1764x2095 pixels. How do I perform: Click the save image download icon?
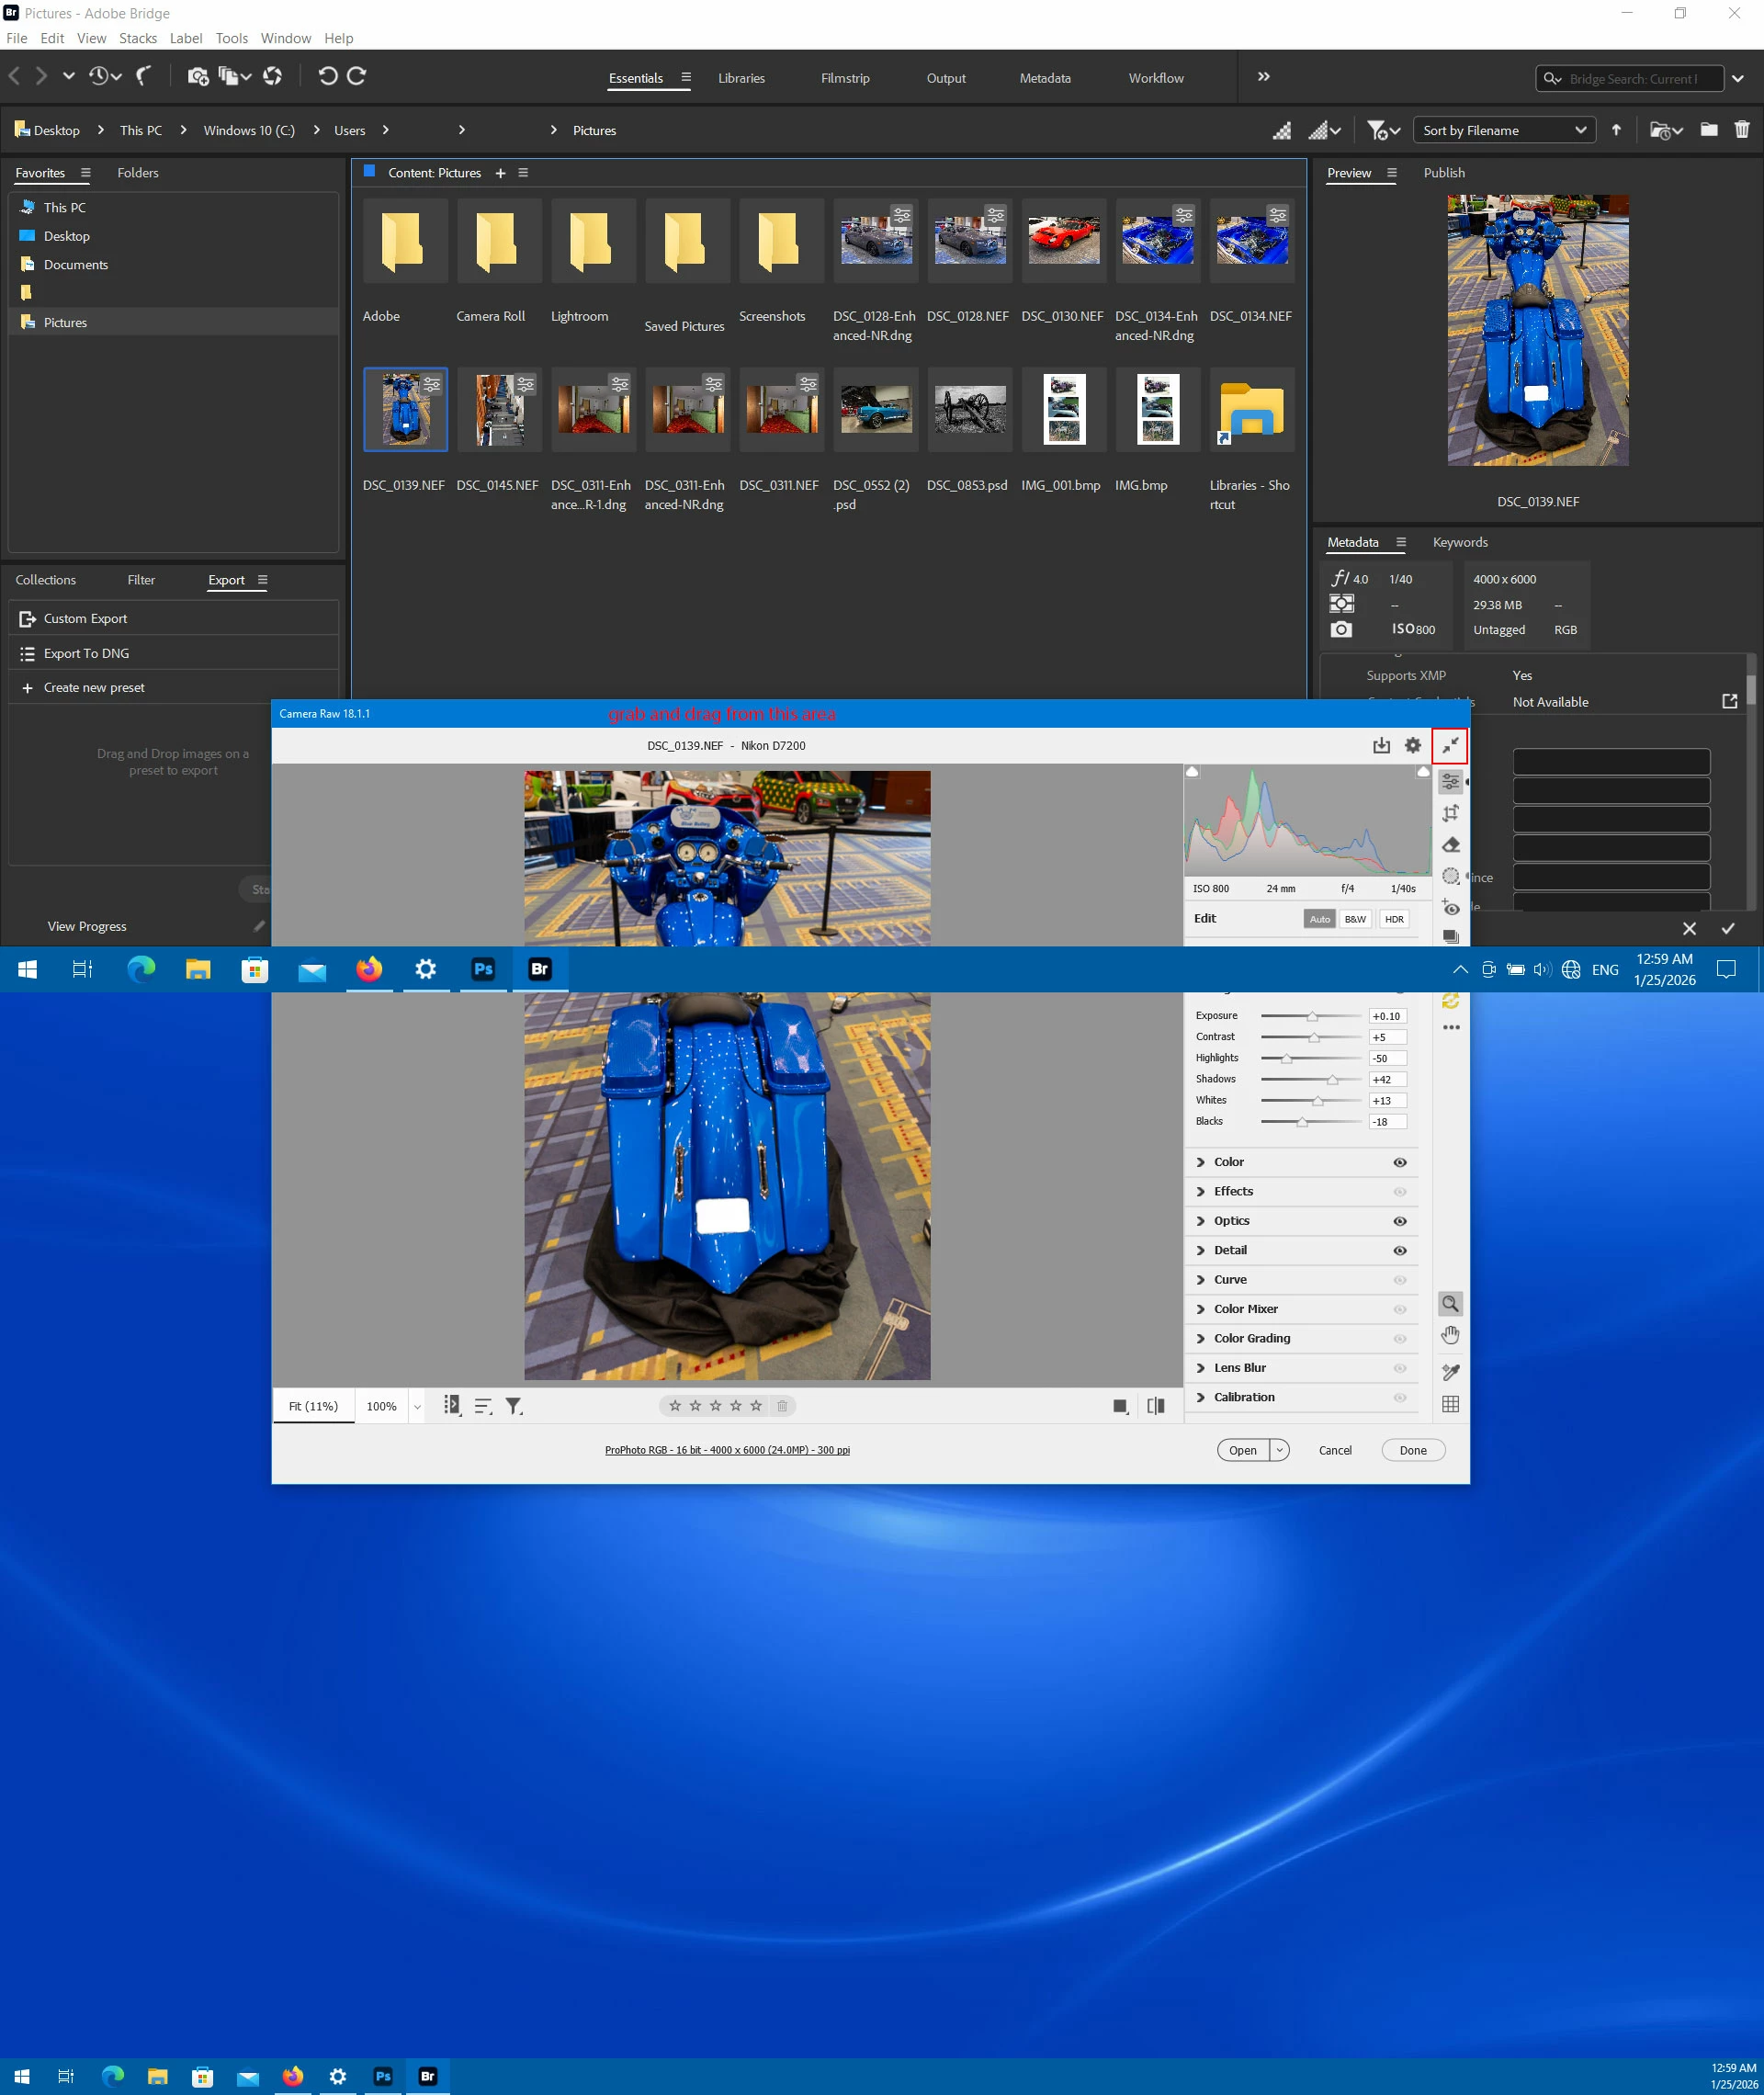(1381, 745)
